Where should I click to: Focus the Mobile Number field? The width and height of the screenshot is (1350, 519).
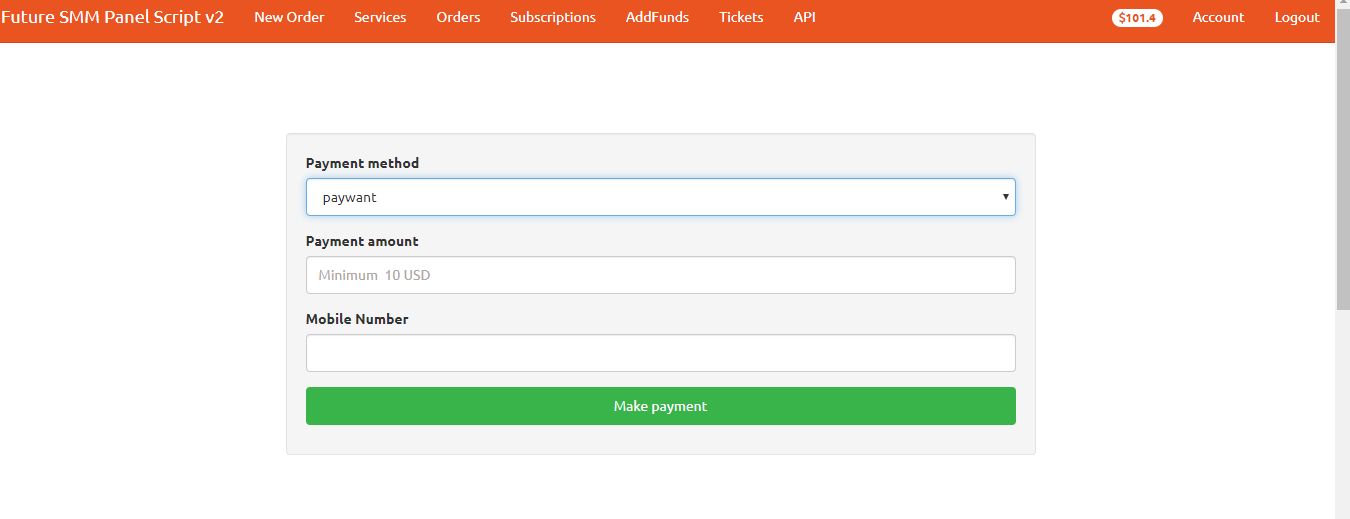click(660, 353)
